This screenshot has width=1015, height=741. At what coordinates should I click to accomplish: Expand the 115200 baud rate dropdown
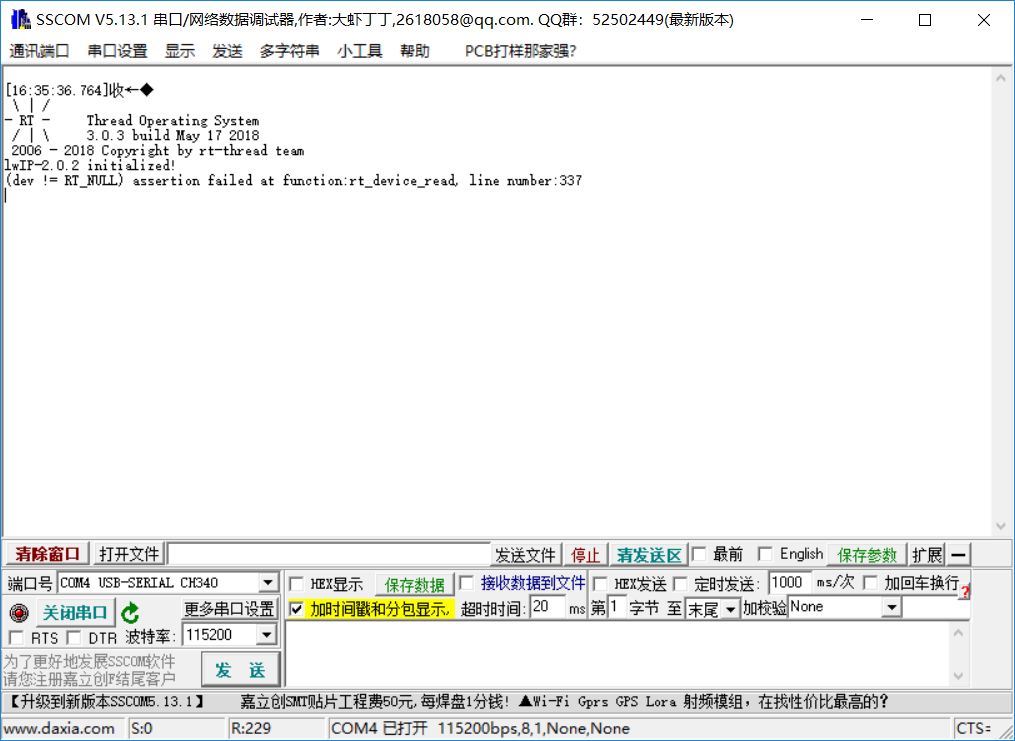pyautogui.click(x=266, y=635)
